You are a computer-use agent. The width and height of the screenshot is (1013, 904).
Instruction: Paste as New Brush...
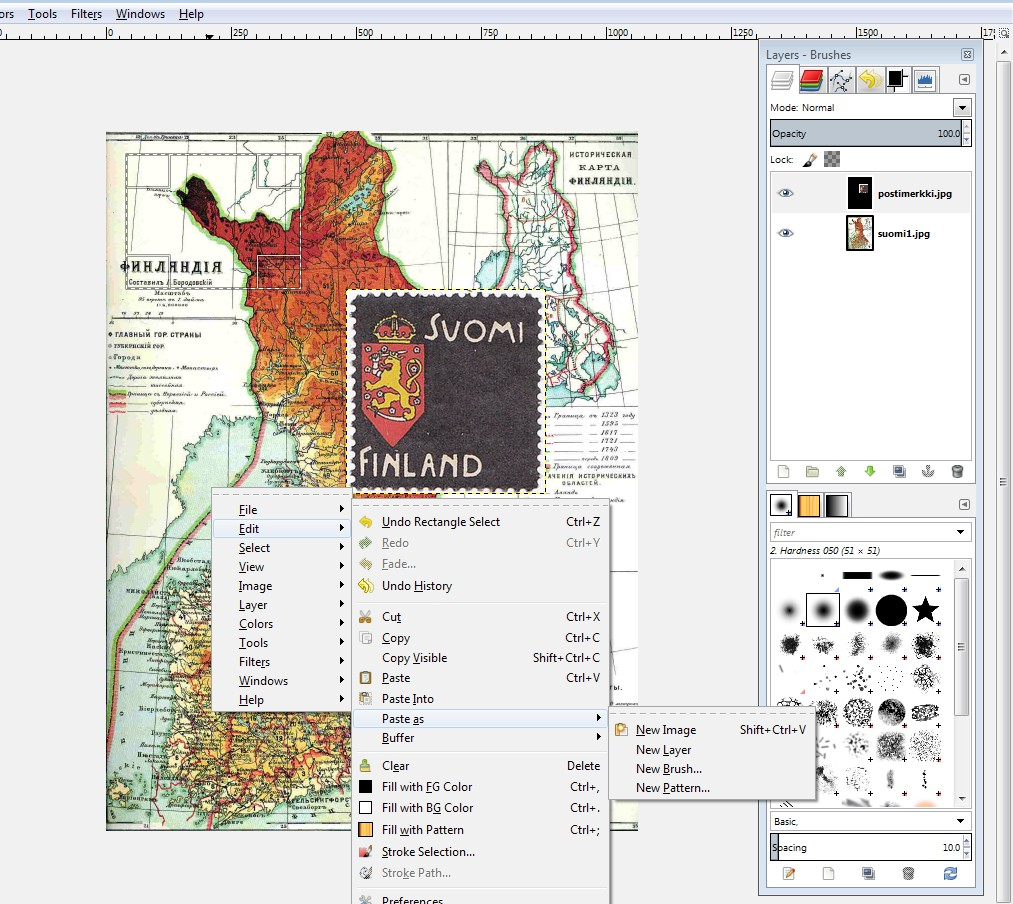coord(712,769)
